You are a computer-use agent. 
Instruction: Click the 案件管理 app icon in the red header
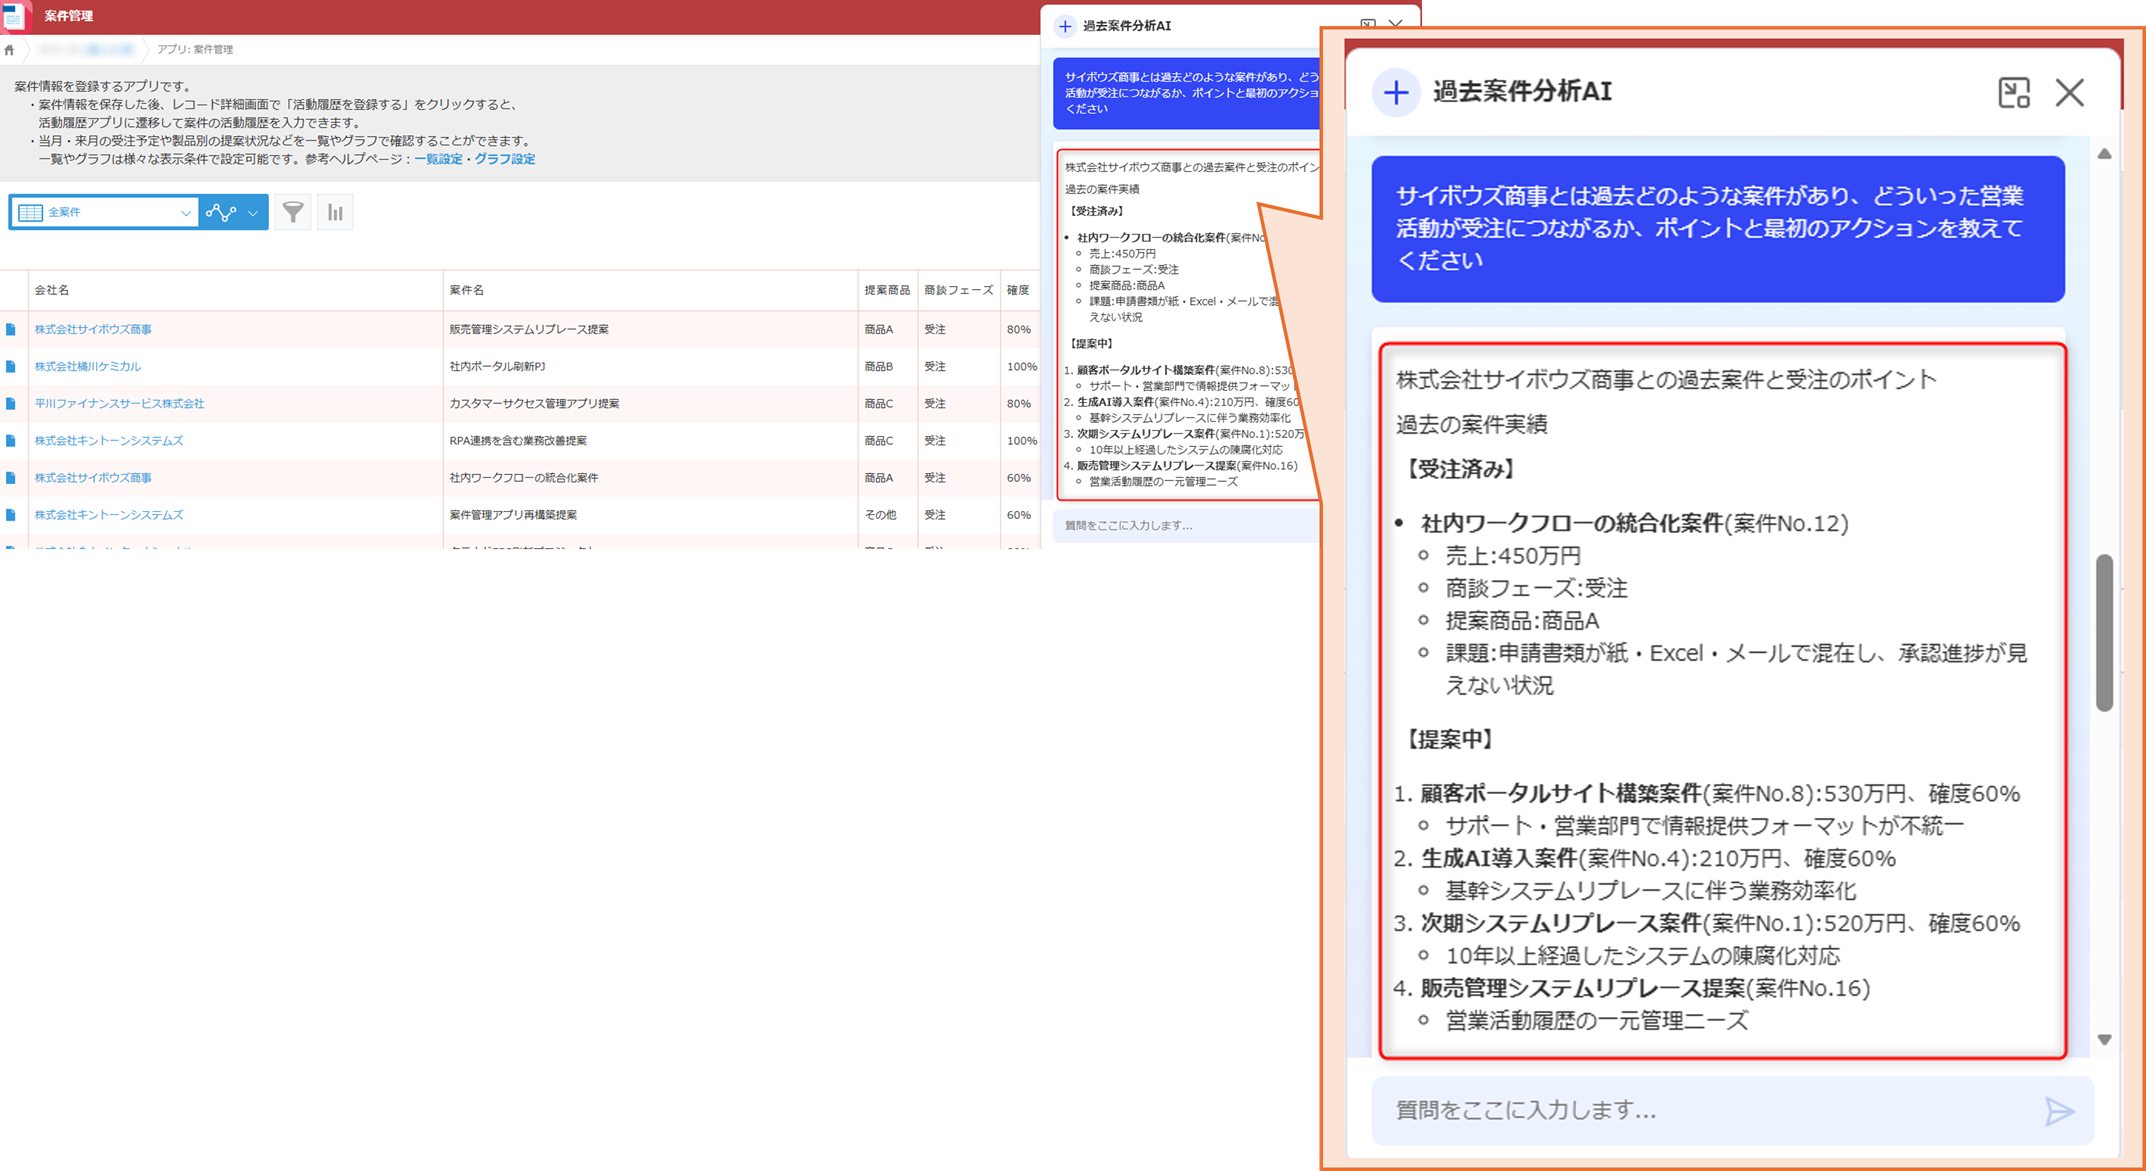[x=13, y=15]
